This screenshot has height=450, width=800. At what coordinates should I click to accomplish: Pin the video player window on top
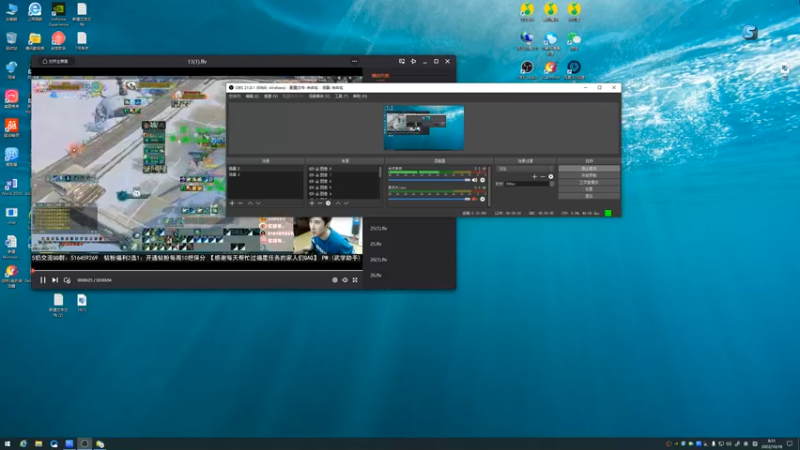tap(413, 61)
